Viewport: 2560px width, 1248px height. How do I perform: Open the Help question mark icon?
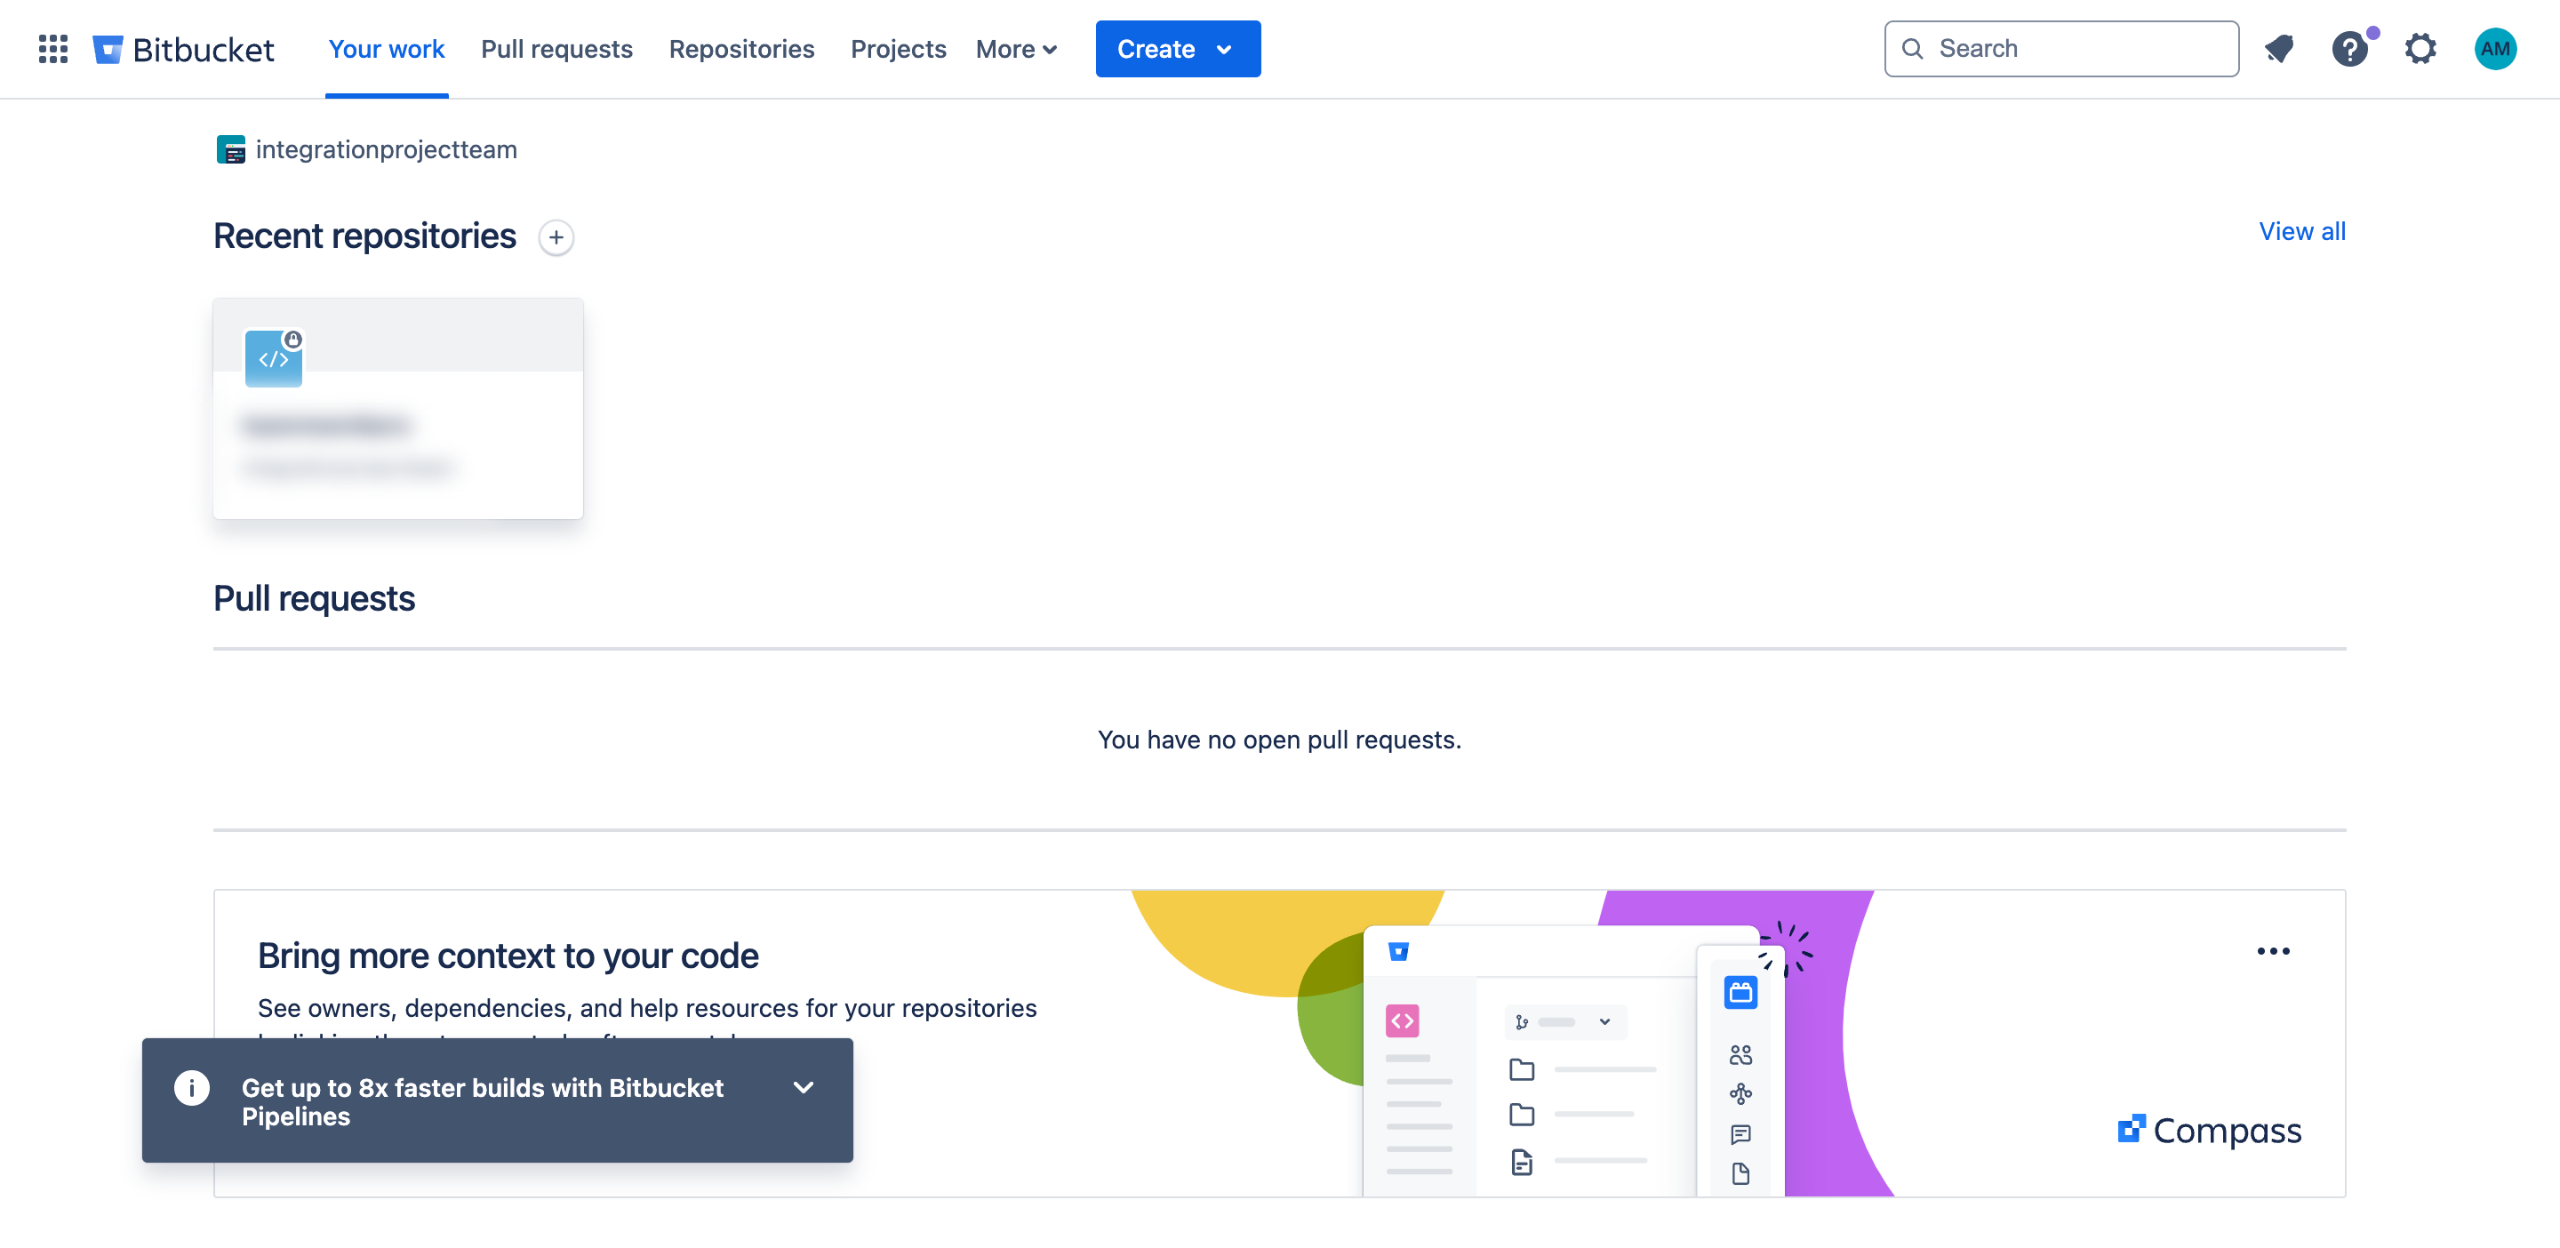pos(2349,48)
